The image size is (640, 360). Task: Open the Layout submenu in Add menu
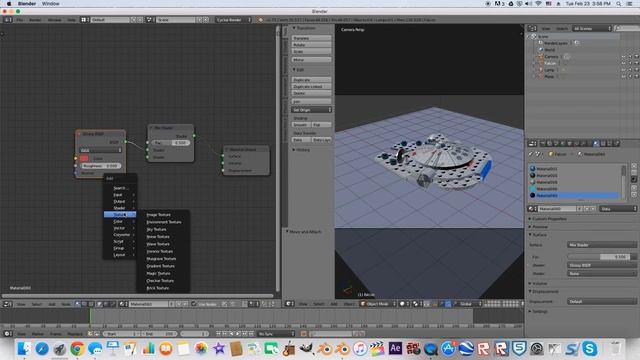(x=120, y=255)
